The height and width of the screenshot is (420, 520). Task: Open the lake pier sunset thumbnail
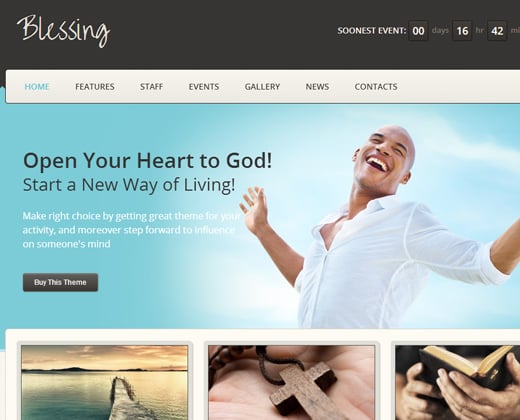click(105, 382)
